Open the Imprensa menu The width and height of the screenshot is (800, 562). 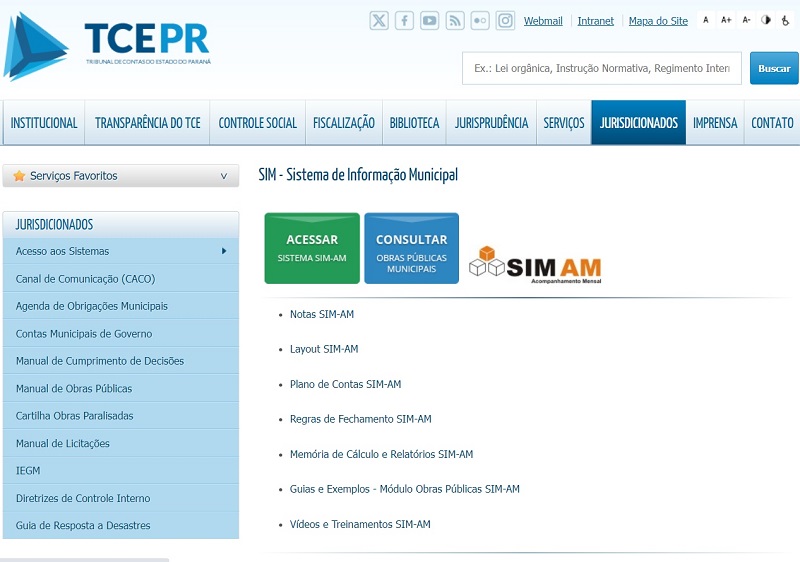(x=715, y=123)
